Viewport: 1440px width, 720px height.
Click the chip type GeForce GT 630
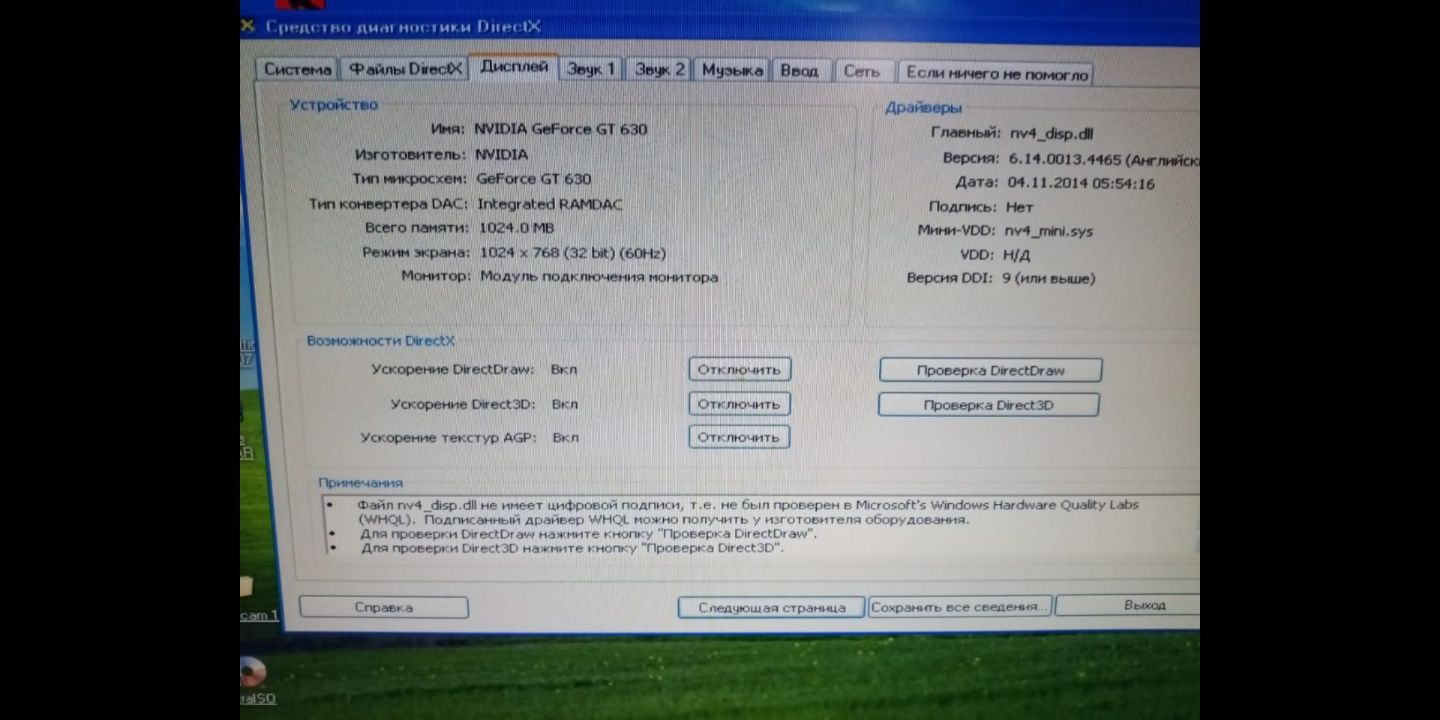pyautogui.click(x=533, y=179)
